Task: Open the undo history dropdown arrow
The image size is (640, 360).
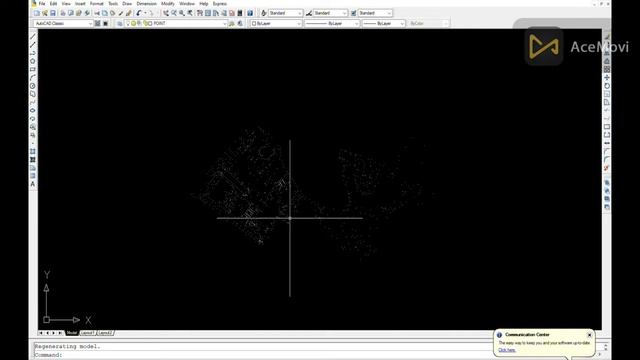Action: click(145, 13)
